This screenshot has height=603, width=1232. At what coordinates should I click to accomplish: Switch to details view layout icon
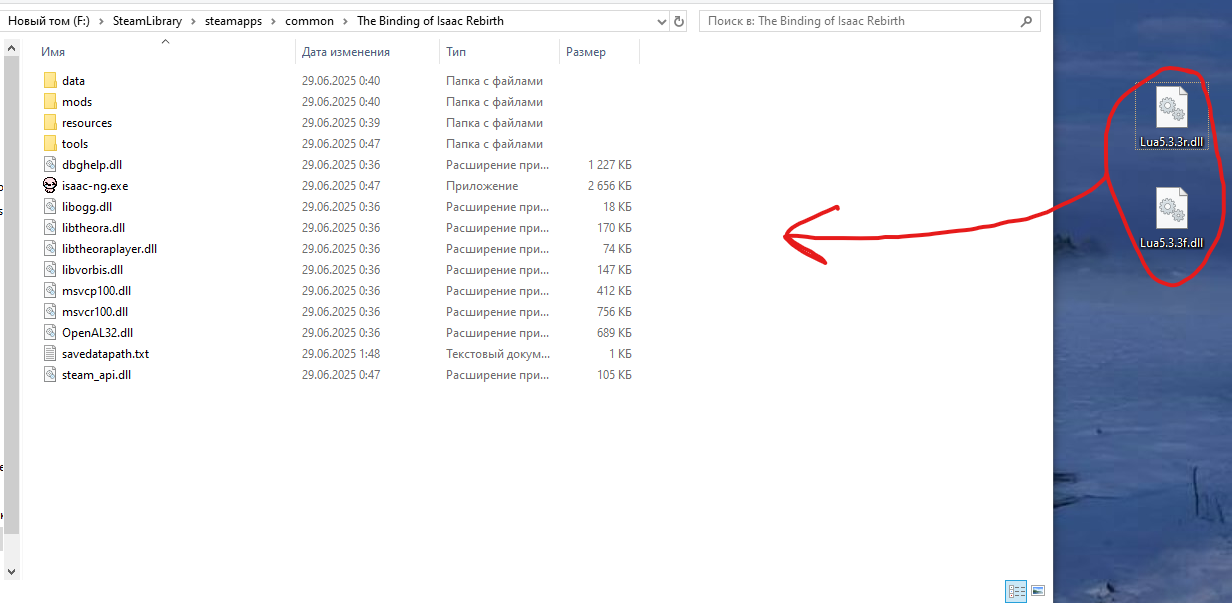1016,591
